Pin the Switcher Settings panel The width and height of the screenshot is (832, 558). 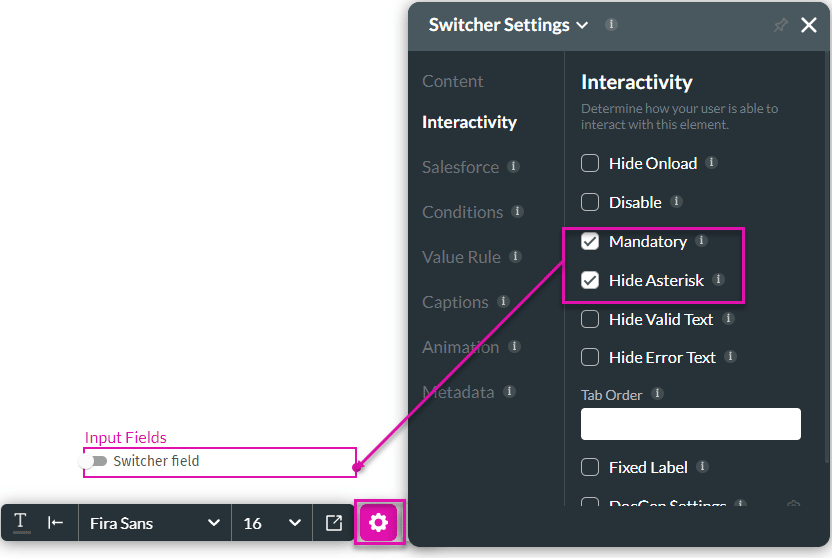pyautogui.click(x=781, y=26)
